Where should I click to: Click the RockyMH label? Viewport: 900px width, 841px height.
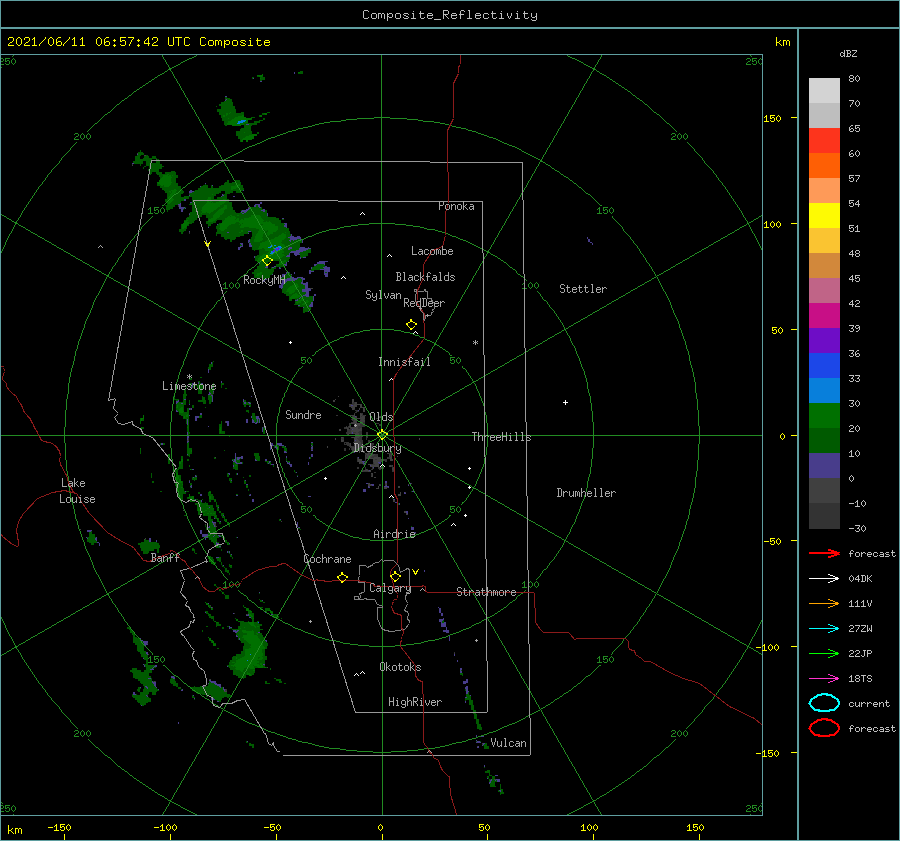click(264, 280)
